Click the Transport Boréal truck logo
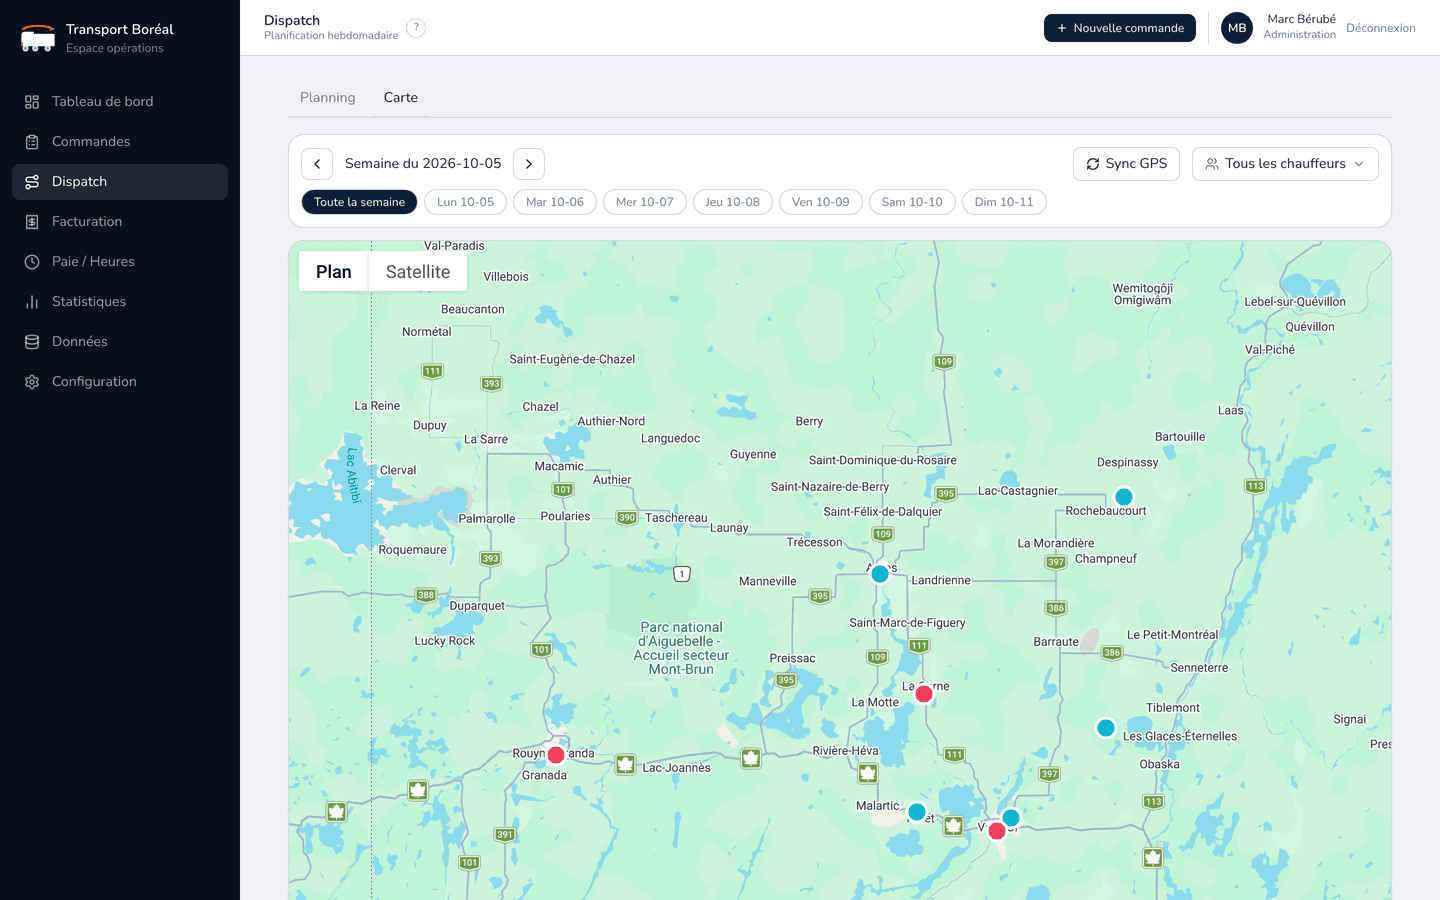1440x900 pixels. pos(38,38)
